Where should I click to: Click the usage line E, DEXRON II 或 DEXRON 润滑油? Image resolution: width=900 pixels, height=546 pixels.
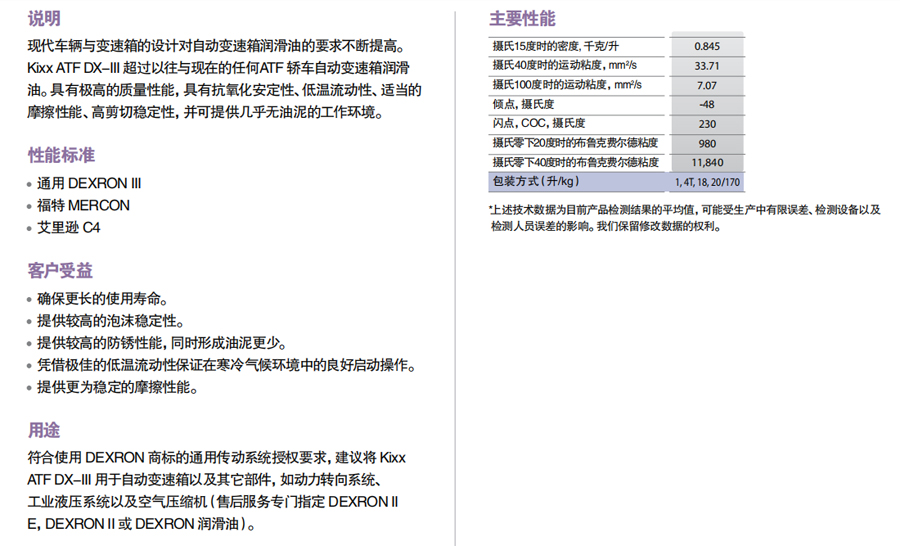pyautogui.click(x=141, y=524)
